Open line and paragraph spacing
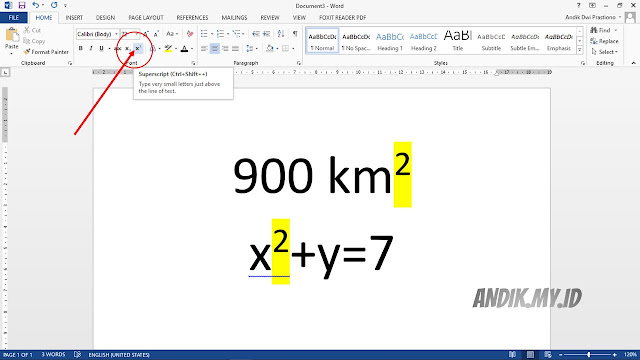This screenshot has height=360, width=640. click(250, 49)
